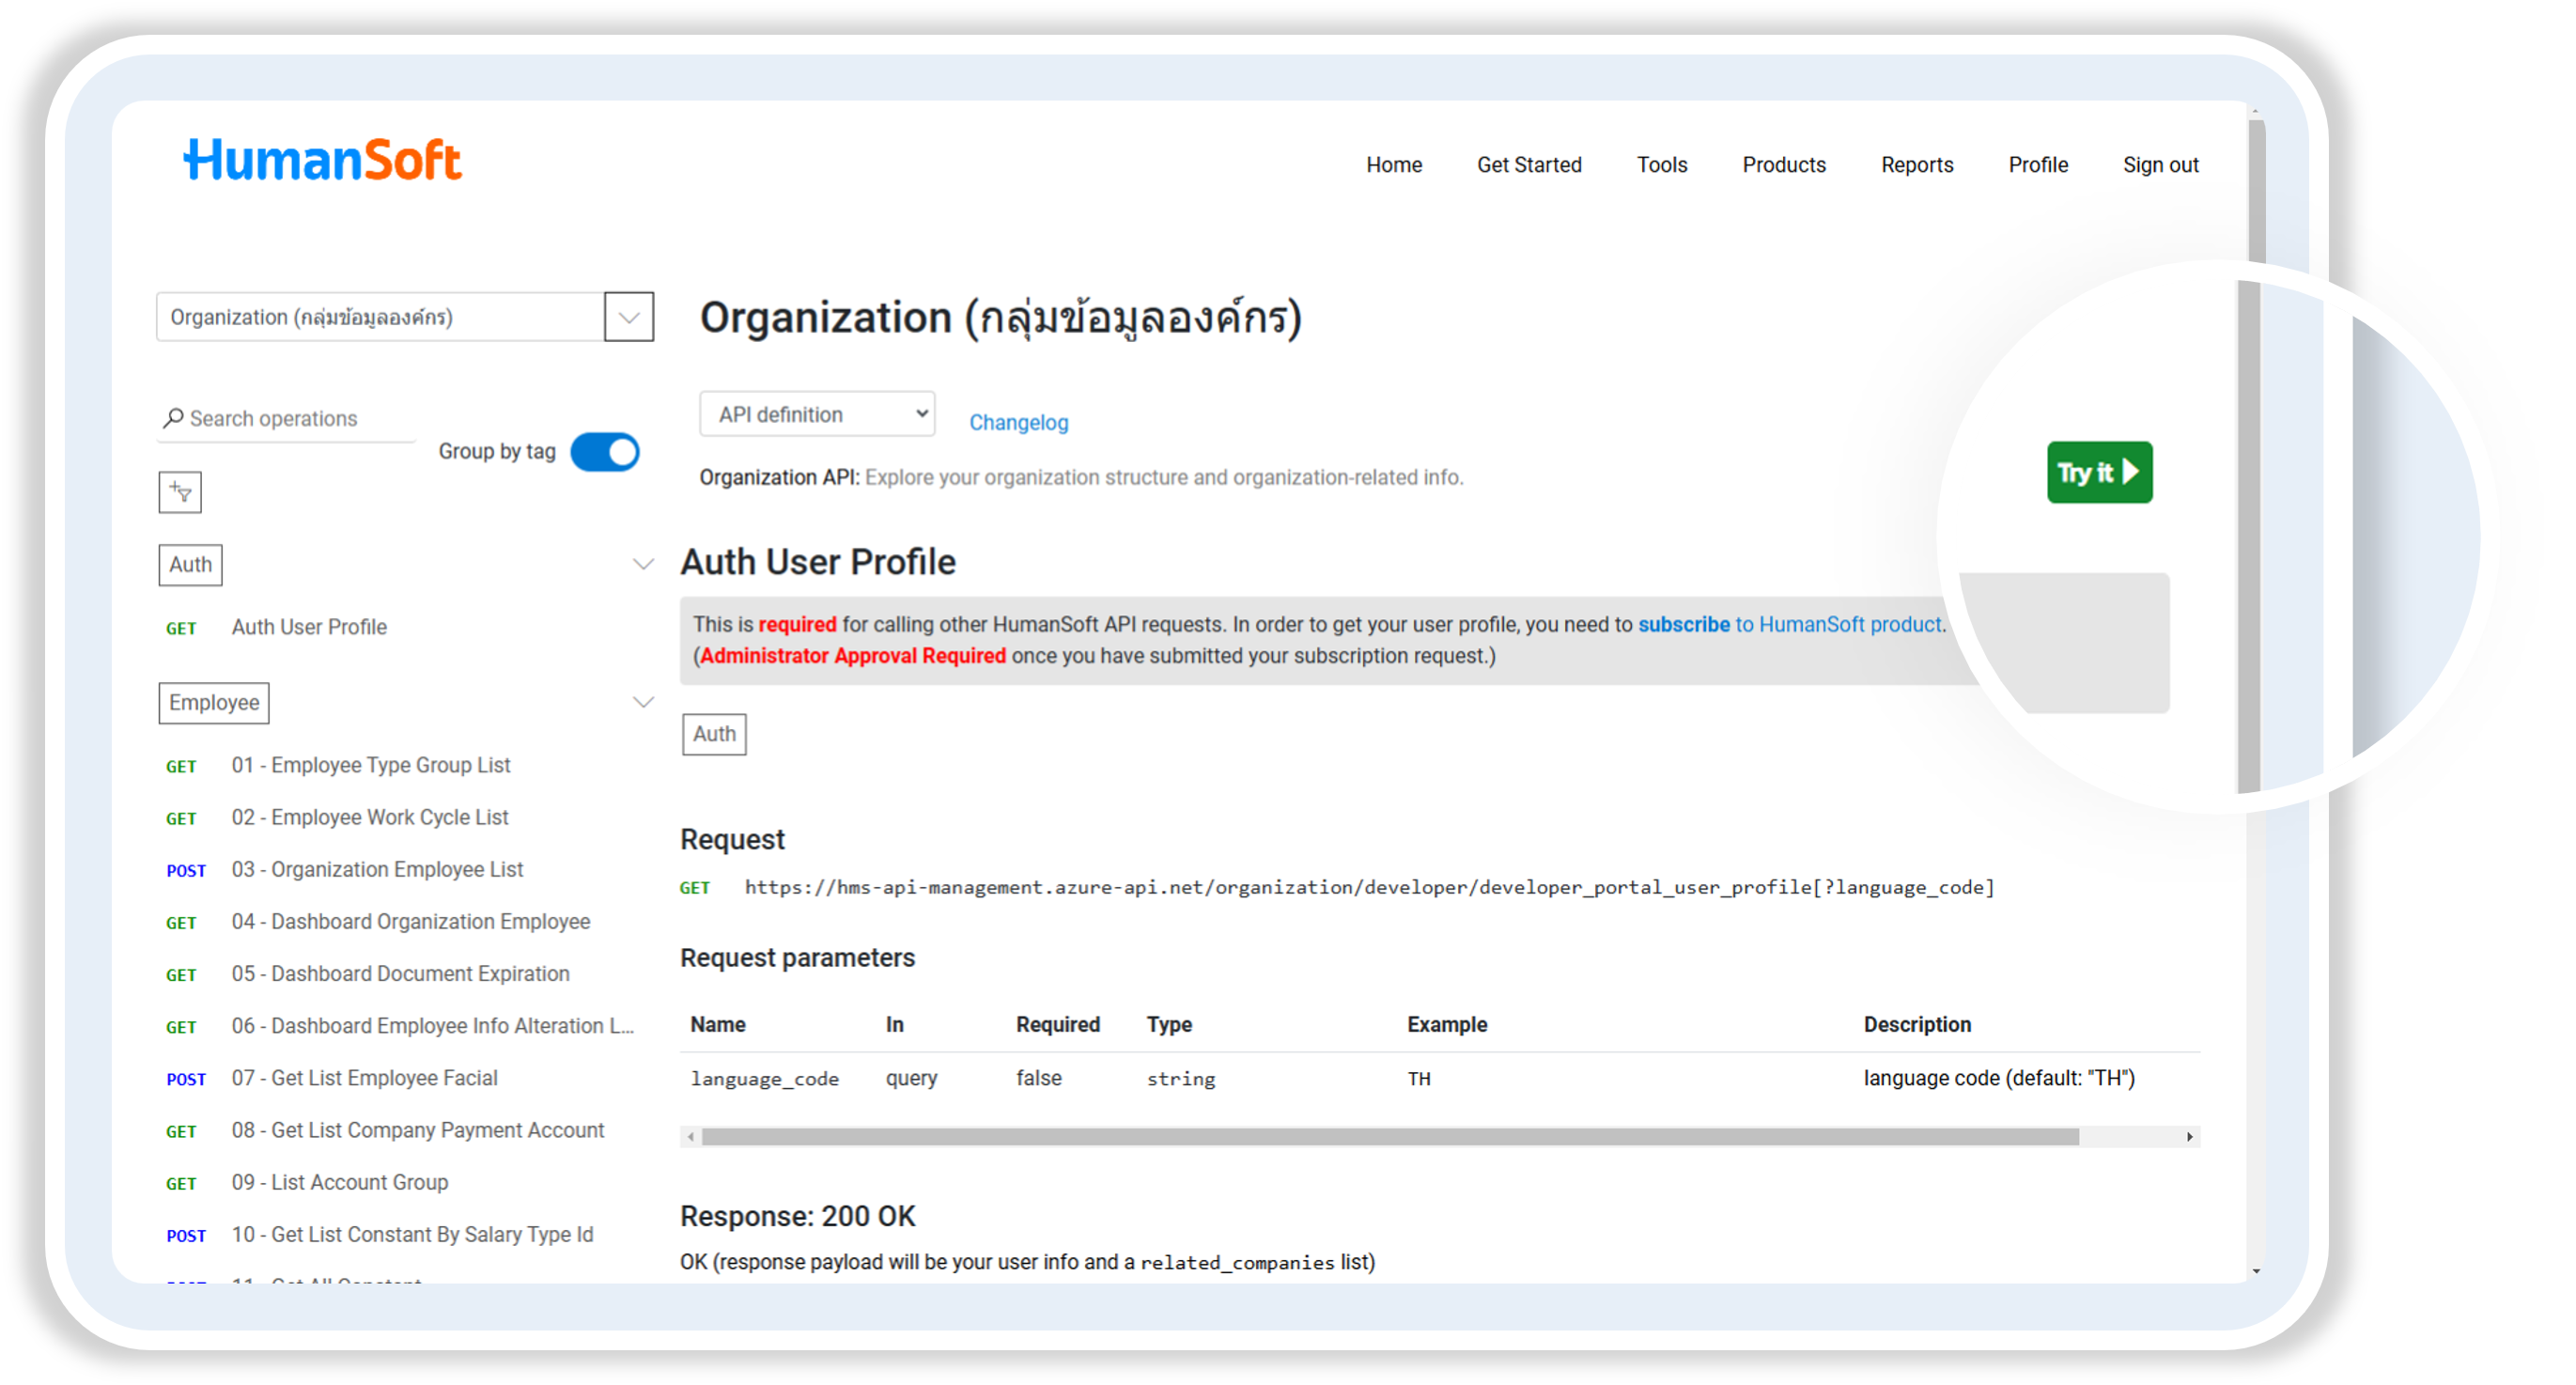Select 03 - Organization Employee List operation
The width and height of the screenshot is (2576, 1385).
coord(377,870)
